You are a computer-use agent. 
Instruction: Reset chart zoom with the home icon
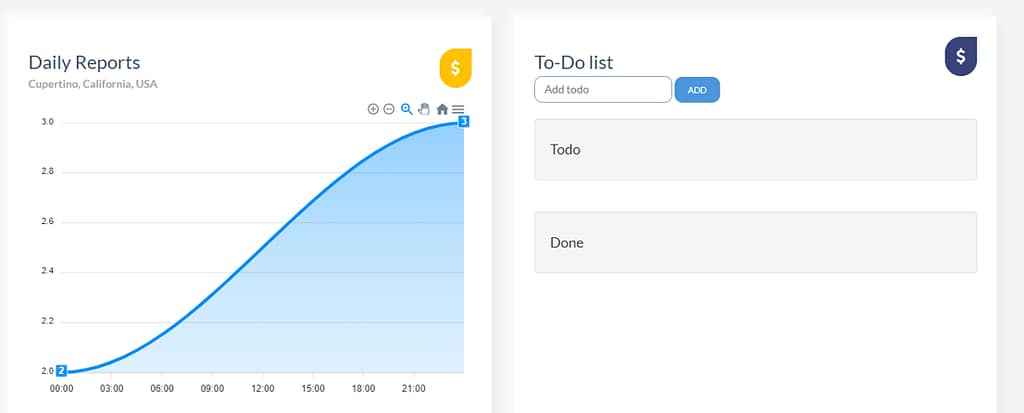(x=442, y=109)
